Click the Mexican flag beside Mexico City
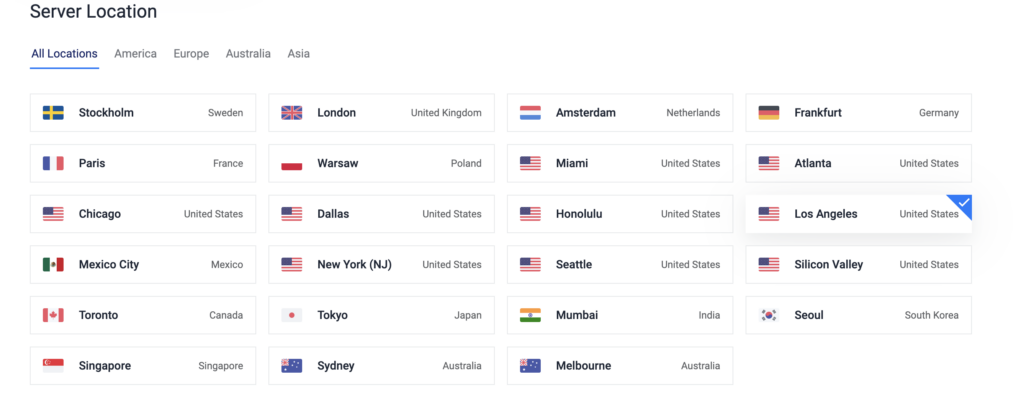The height and width of the screenshot is (411, 1024). tap(53, 265)
